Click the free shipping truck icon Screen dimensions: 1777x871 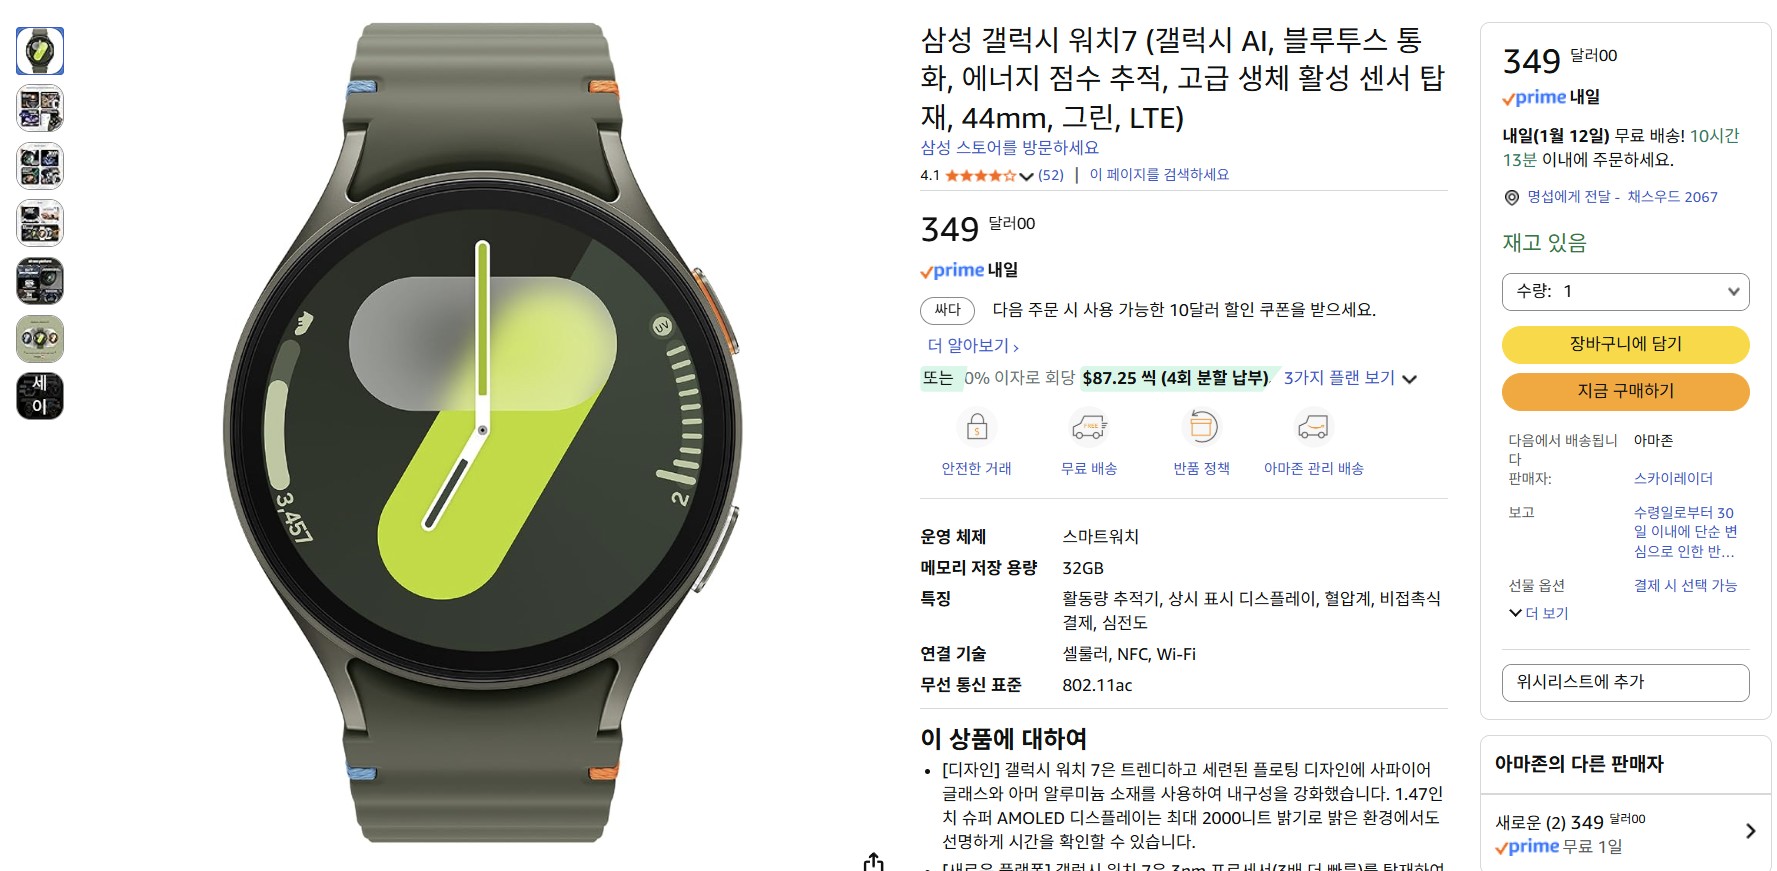coord(1089,427)
